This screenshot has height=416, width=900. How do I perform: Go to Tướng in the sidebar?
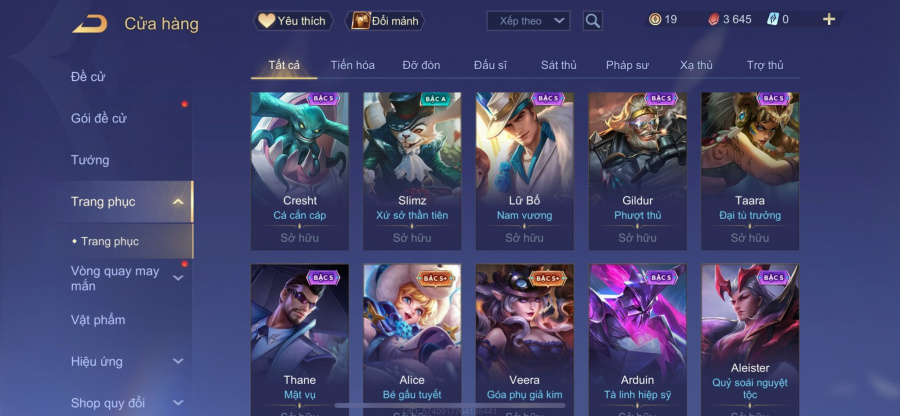click(90, 160)
